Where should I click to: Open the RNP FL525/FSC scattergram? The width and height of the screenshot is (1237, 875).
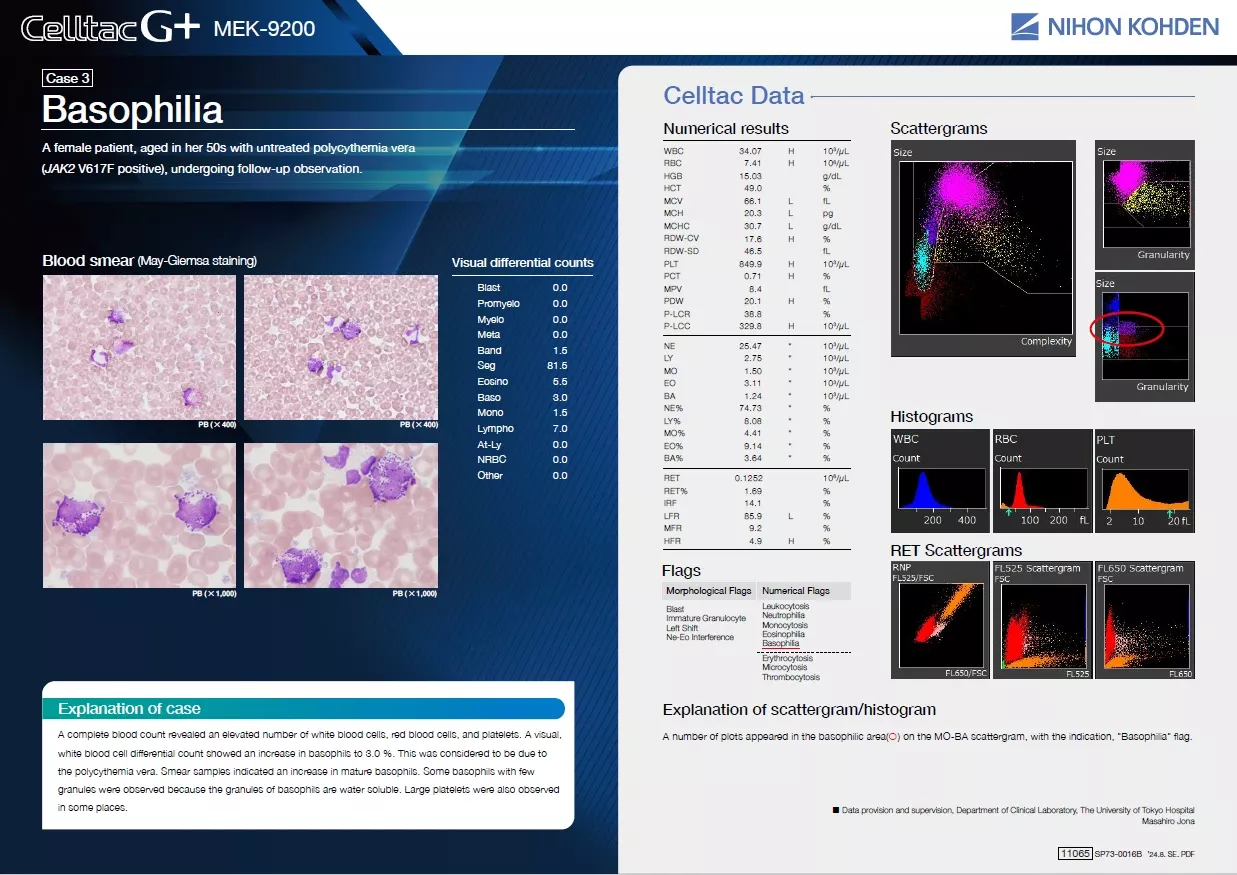pyautogui.click(x=940, y=621)
